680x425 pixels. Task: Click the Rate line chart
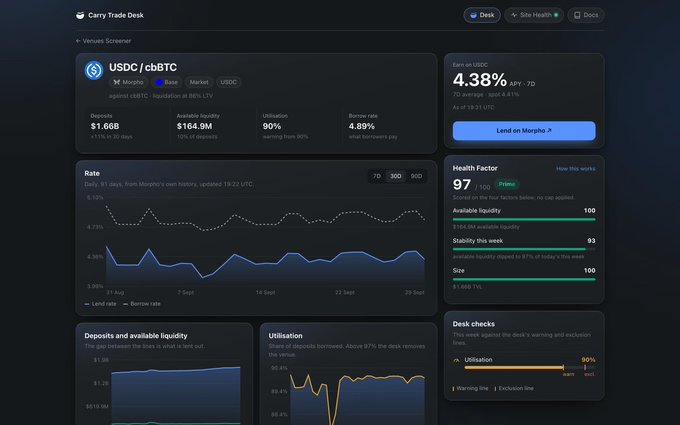coord(265,243)
